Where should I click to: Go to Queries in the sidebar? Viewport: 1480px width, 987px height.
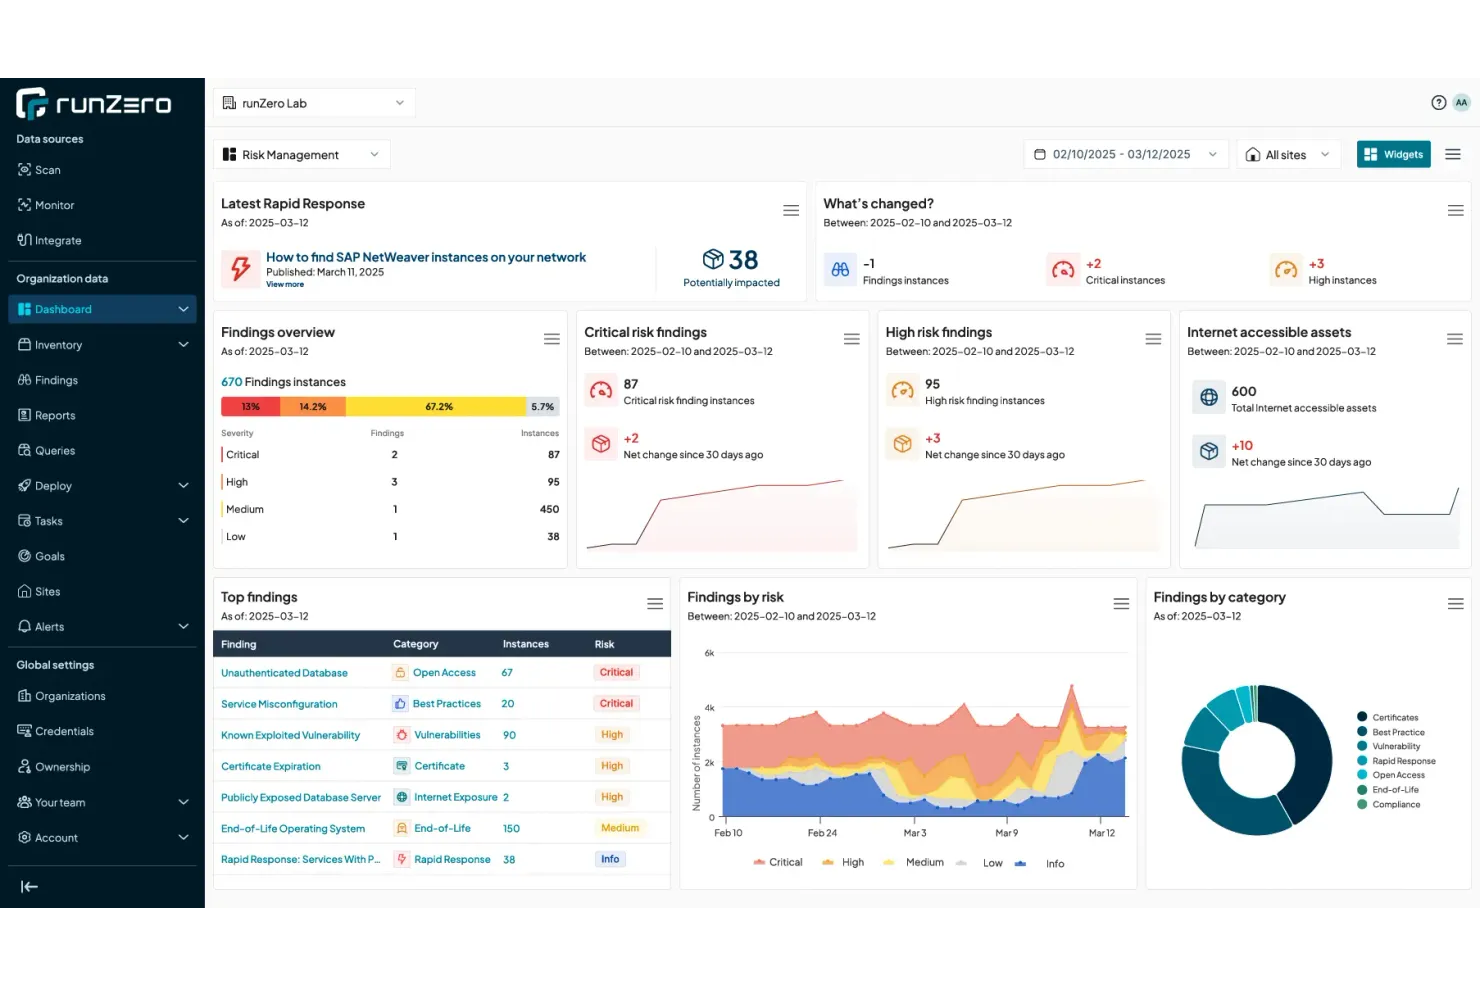55,451
